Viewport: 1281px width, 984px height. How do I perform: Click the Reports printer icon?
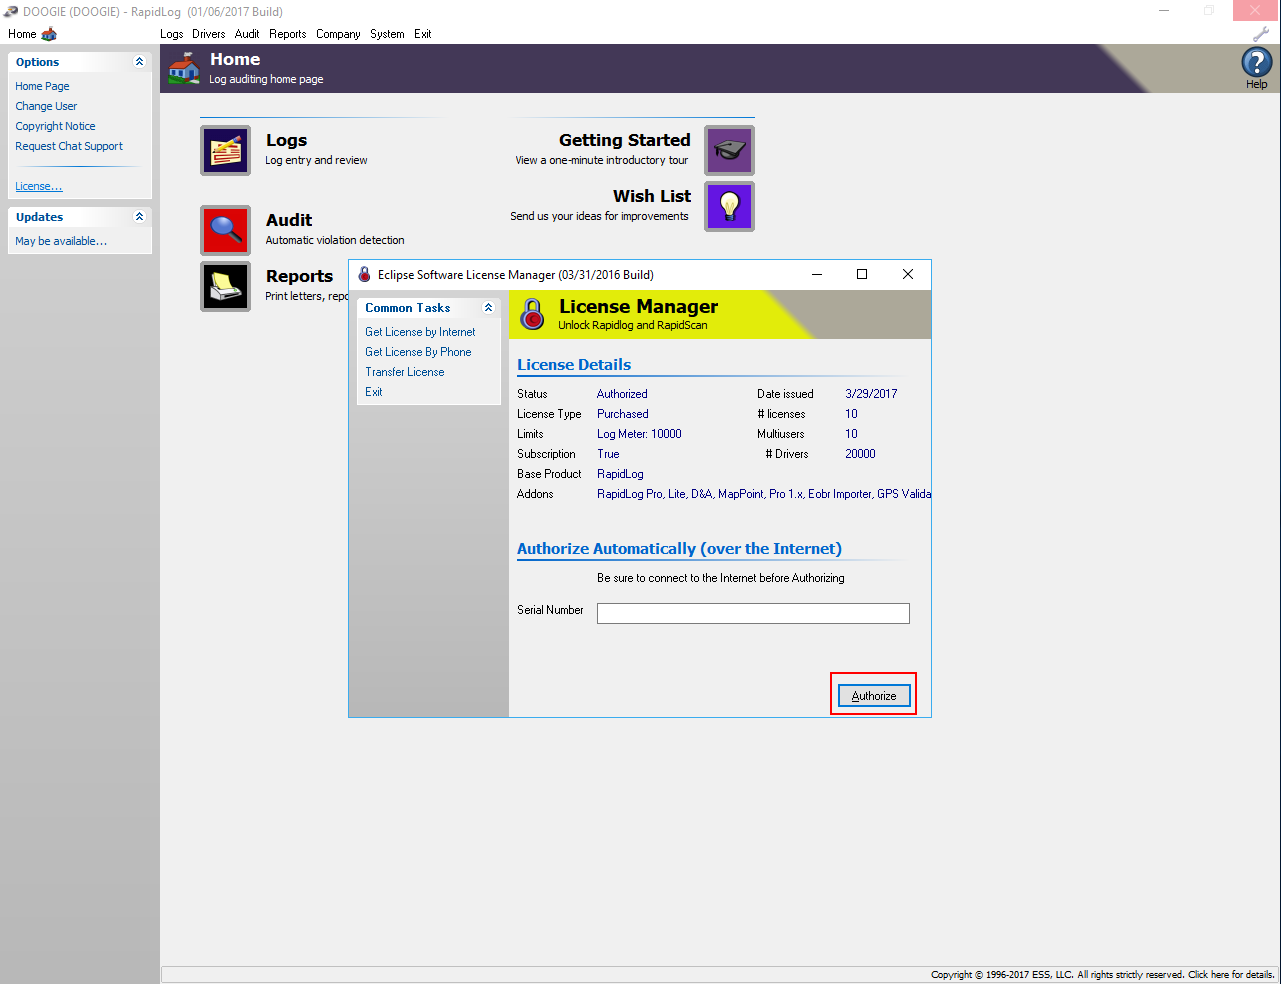(225, 286)
